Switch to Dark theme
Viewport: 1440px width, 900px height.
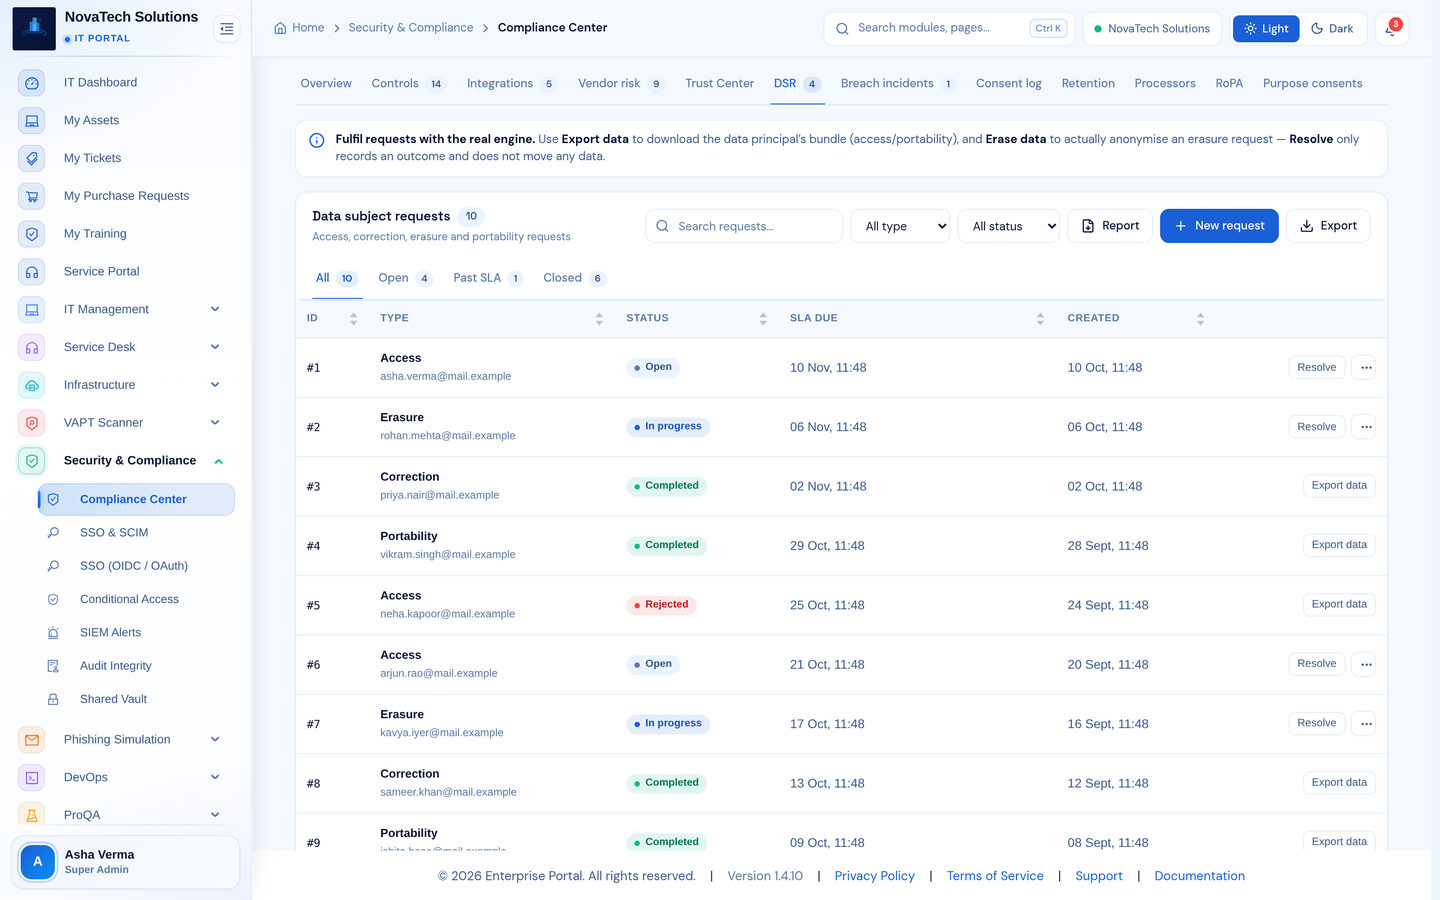(x=1332, y=29)
